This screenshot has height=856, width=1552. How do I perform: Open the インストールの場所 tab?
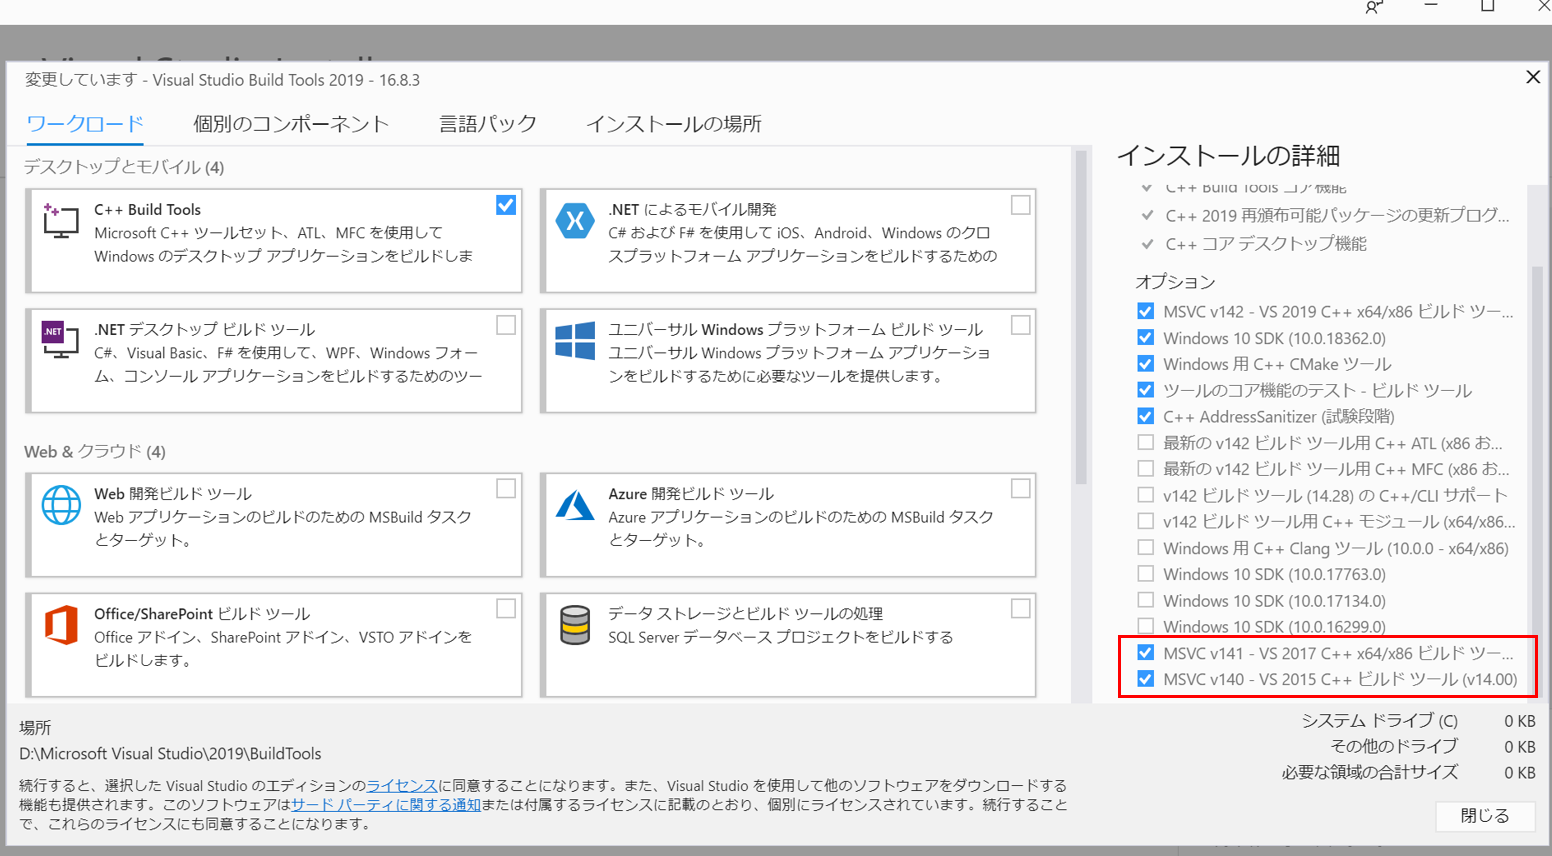pos(674,124)
